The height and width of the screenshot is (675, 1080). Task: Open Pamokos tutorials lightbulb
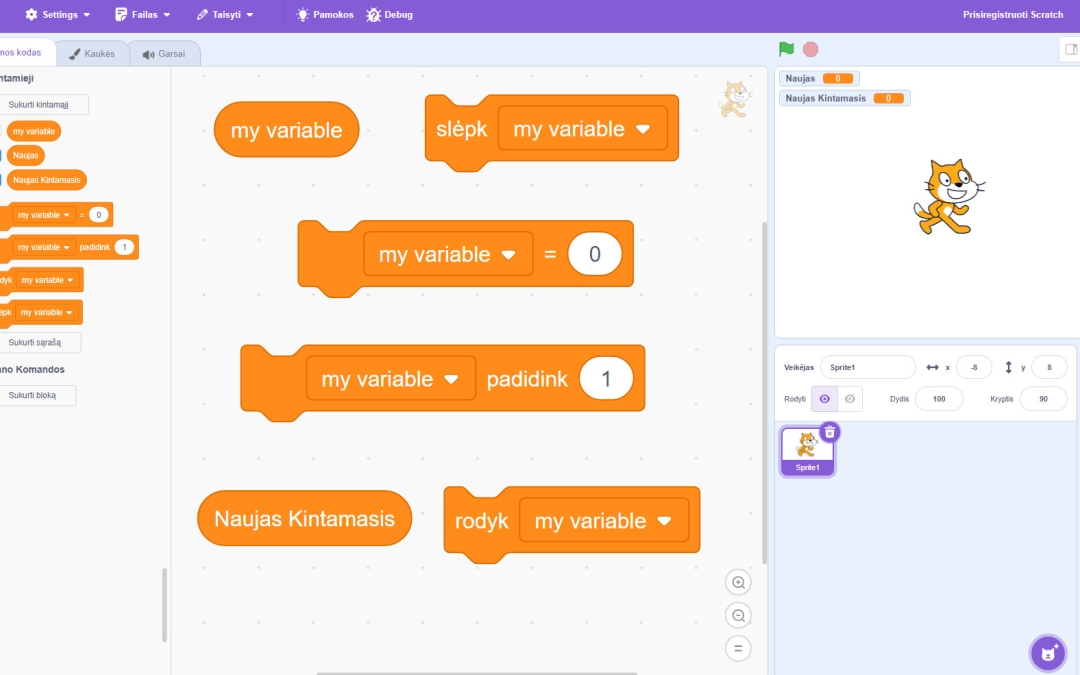coord(324,14)
